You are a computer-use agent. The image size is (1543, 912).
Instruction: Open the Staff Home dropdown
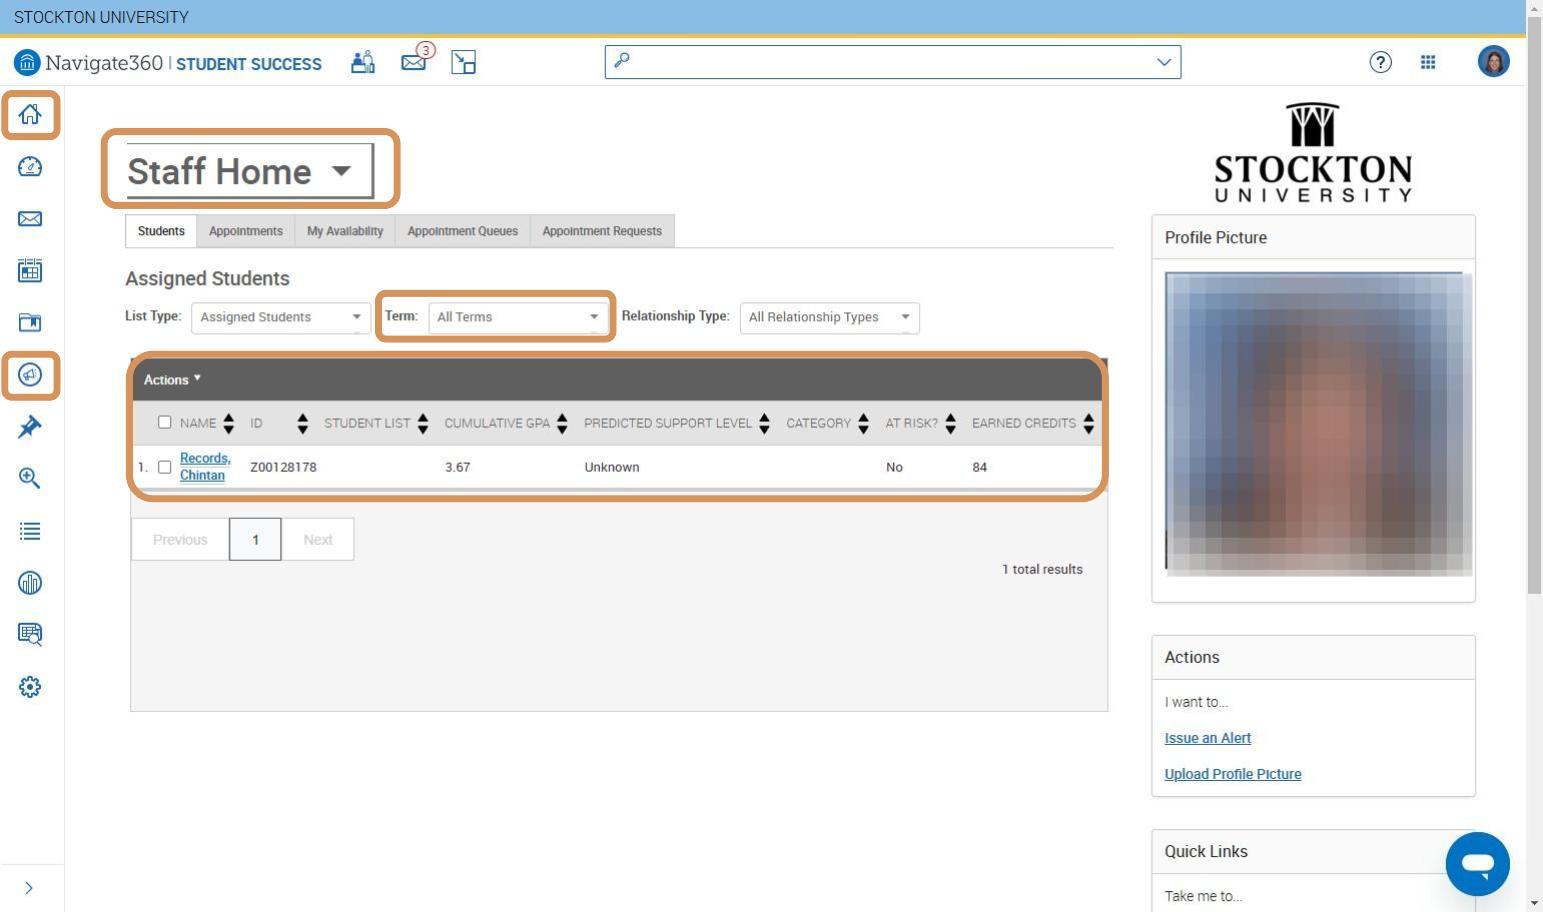249,171
